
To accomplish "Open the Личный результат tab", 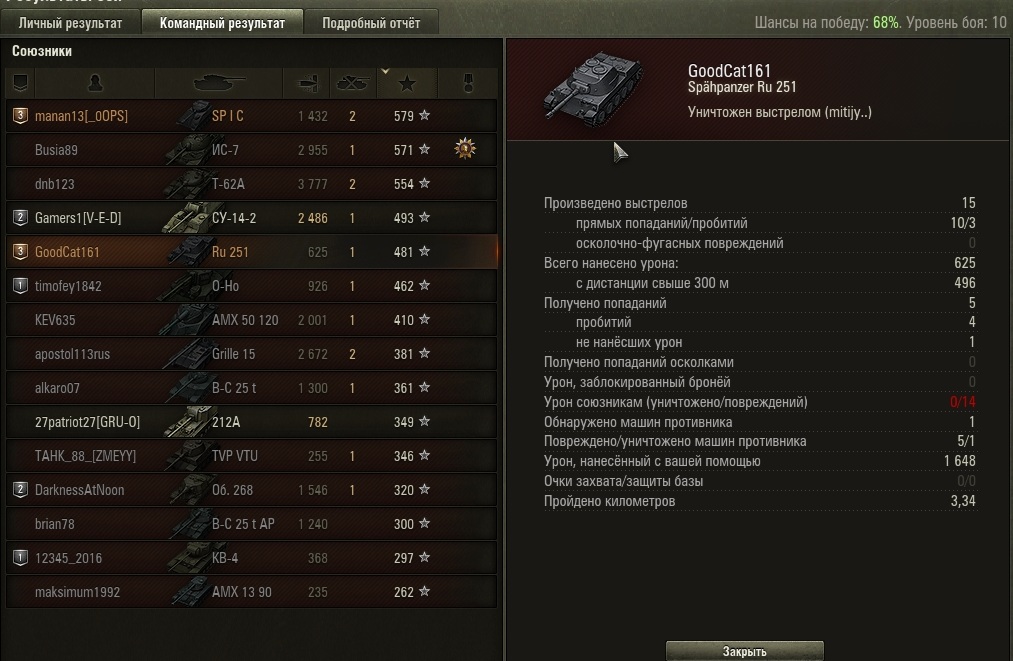I will pos(70,23).
